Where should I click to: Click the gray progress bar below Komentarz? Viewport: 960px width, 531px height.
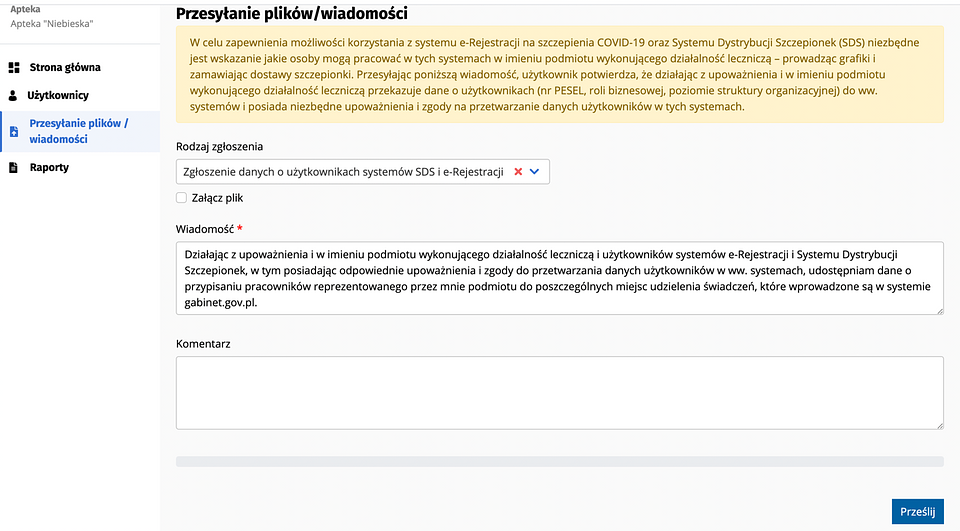(560, 461)
